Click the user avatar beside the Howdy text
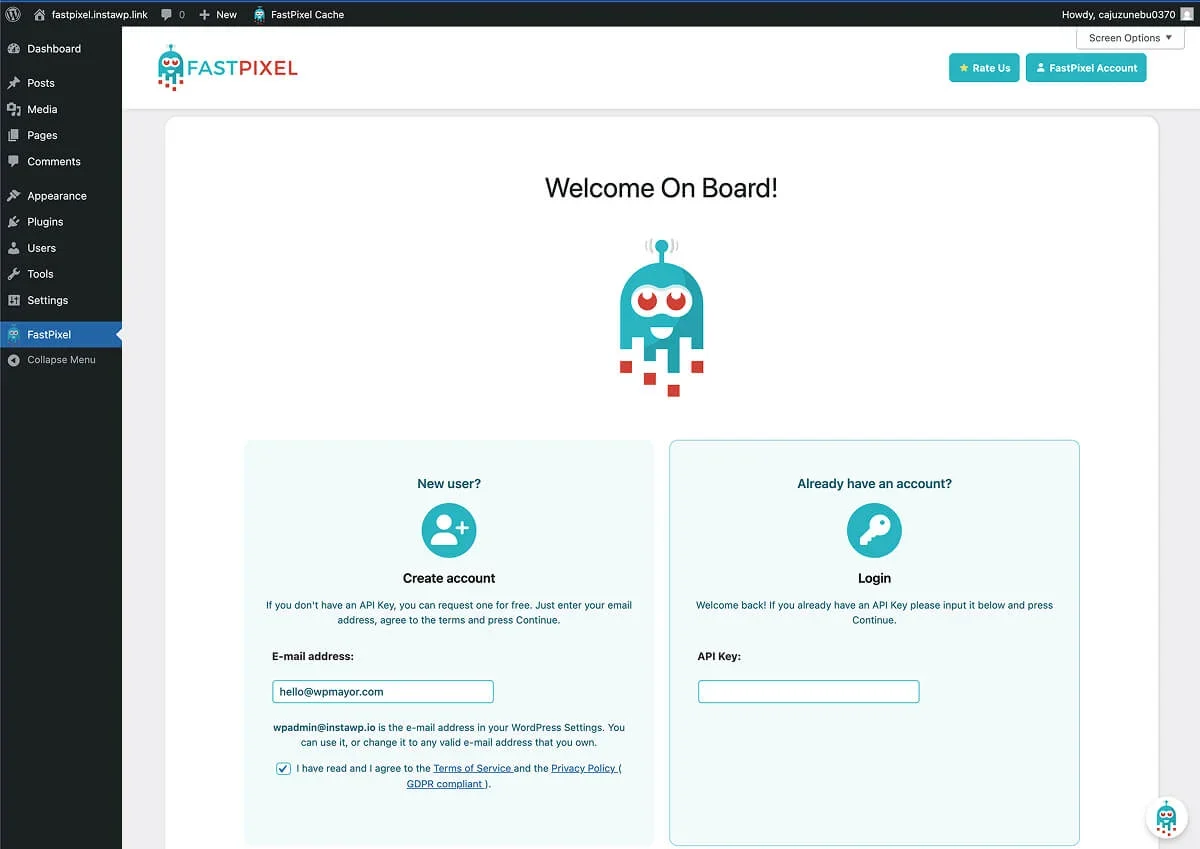1200x849 pixels. [x=1187, y=14]
